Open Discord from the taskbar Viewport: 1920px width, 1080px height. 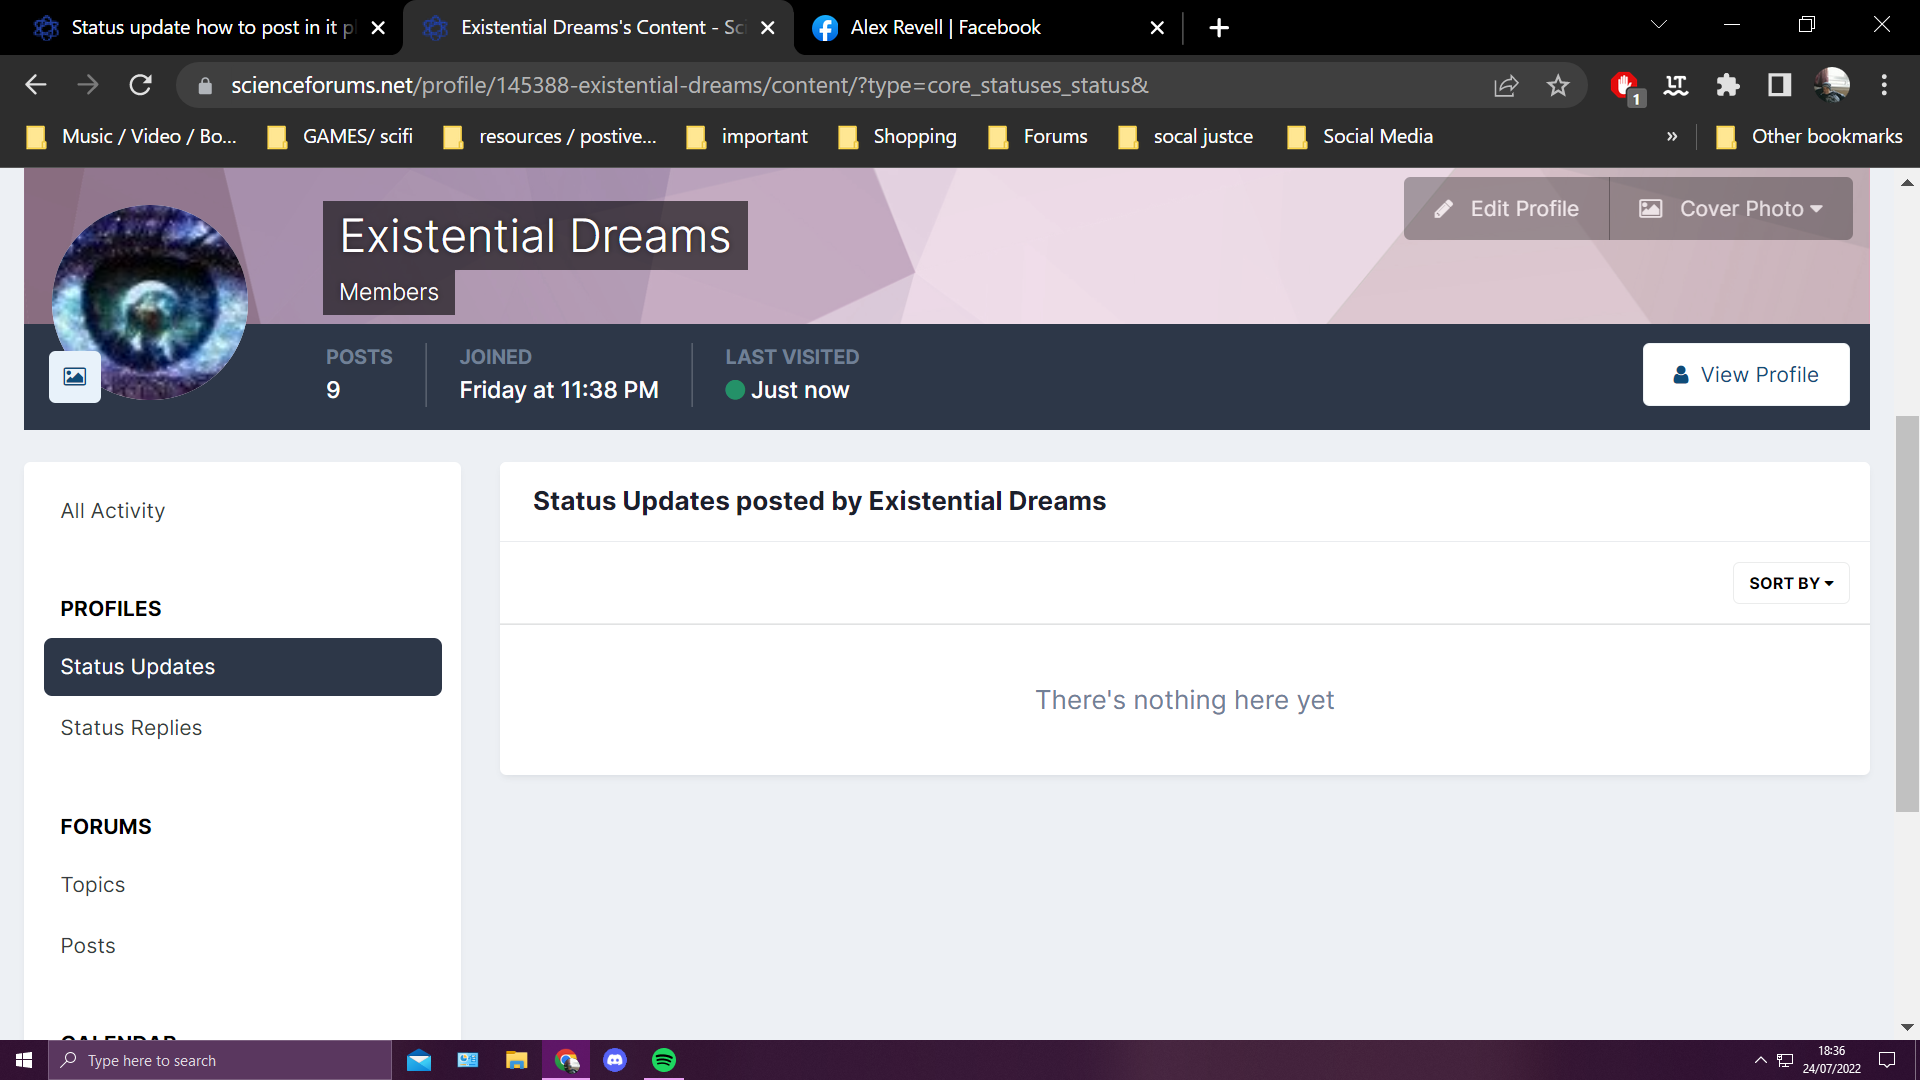(615, 1060)
